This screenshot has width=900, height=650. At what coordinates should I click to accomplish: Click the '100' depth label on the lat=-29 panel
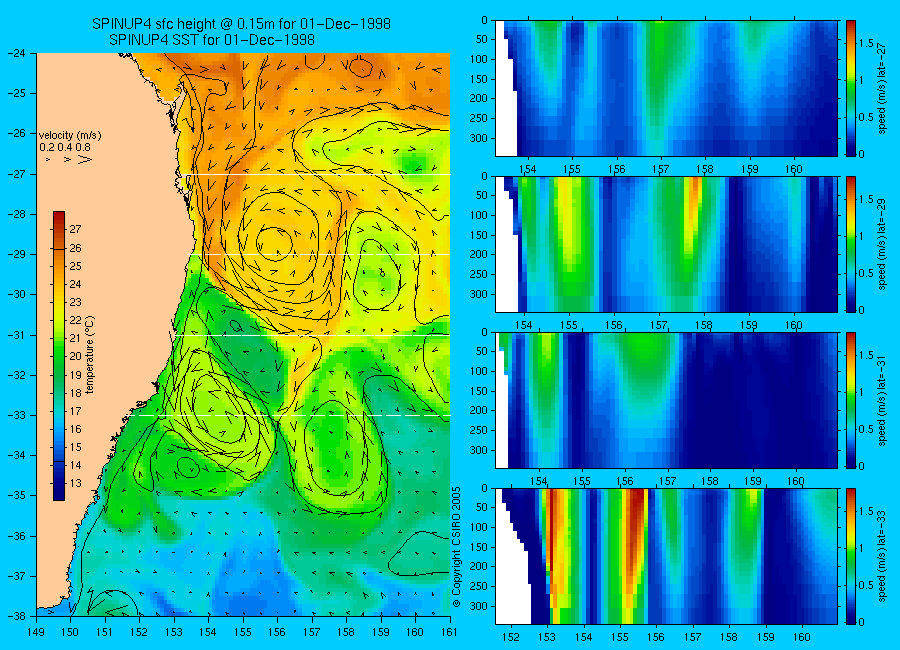tap(478, 215)
